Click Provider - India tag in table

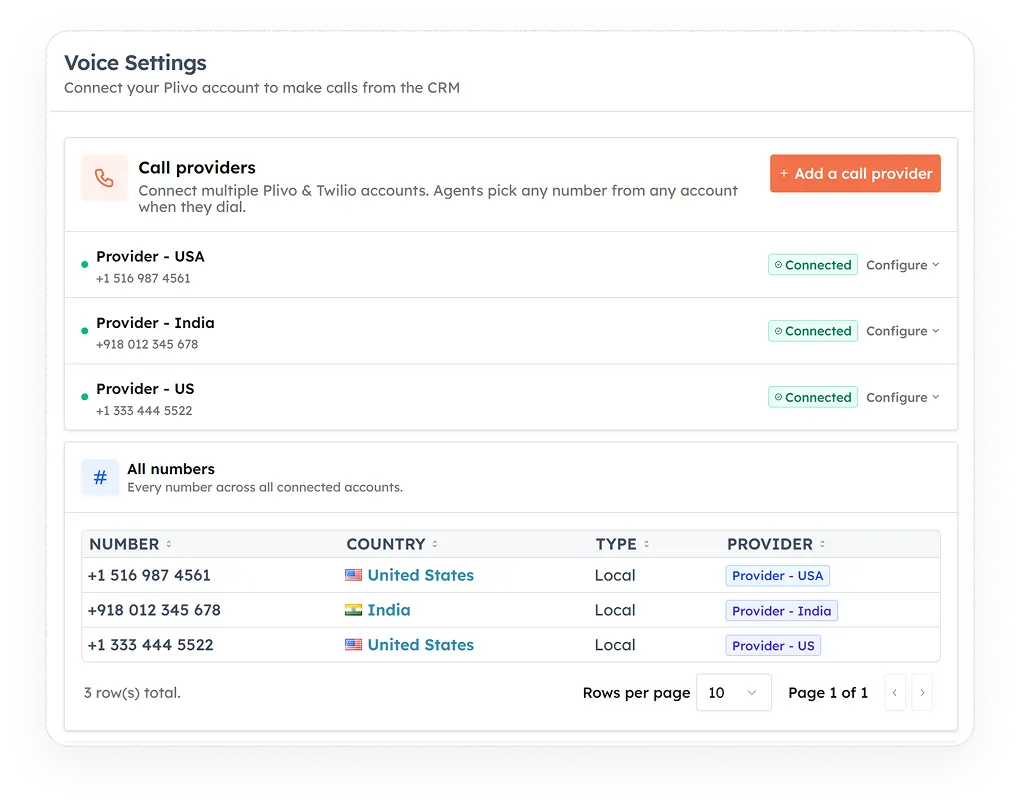point(781,611)
